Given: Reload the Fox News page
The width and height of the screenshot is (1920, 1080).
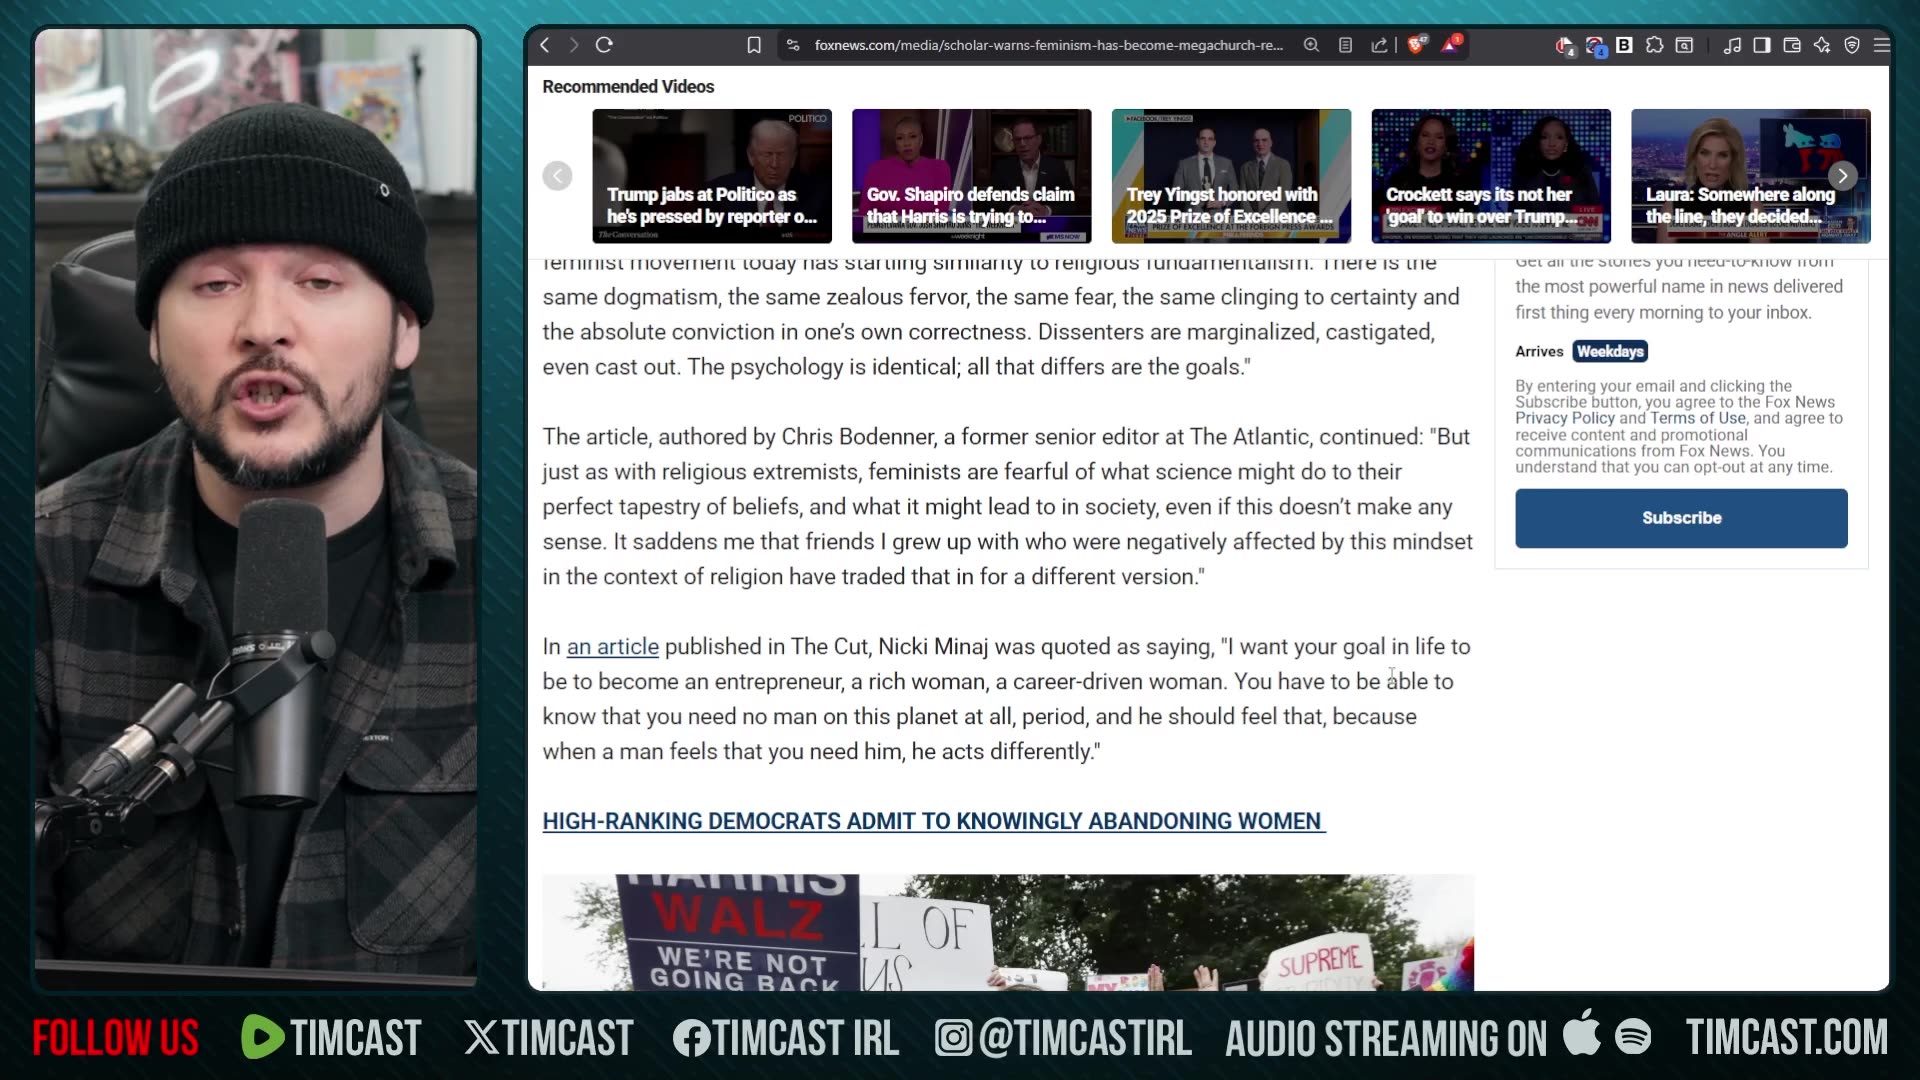Looking at the screenshot, I should [x=604, y=45].
